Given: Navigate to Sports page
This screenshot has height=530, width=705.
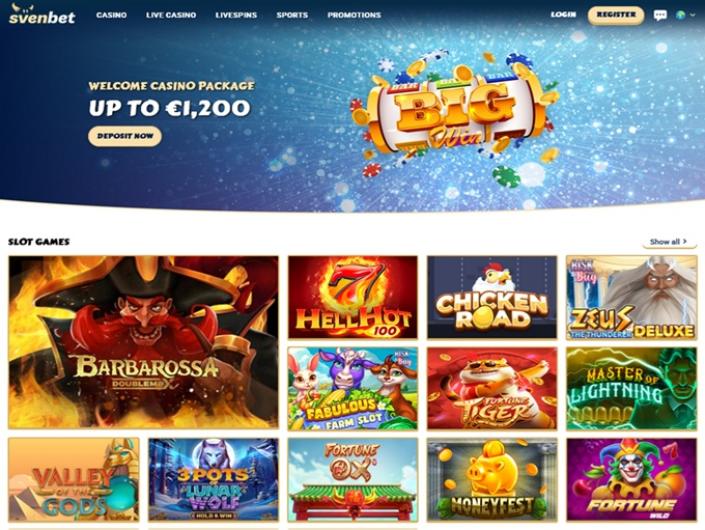Looking at the screenshot, I should [292, 15].
